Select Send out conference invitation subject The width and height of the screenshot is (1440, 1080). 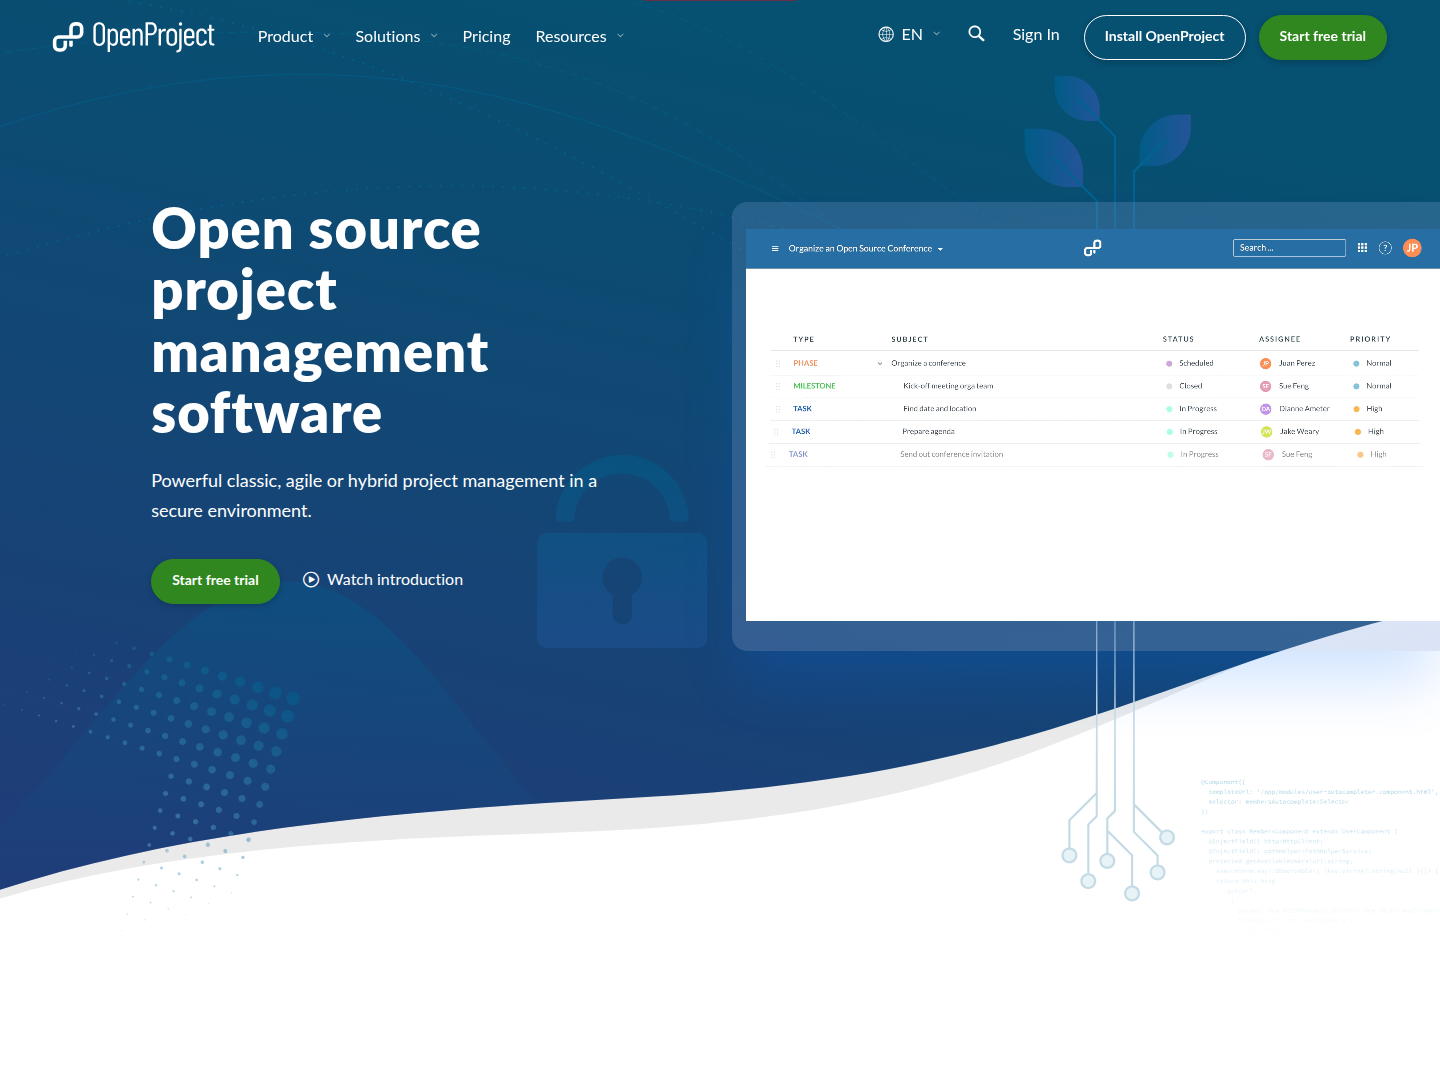click(951, 455)
